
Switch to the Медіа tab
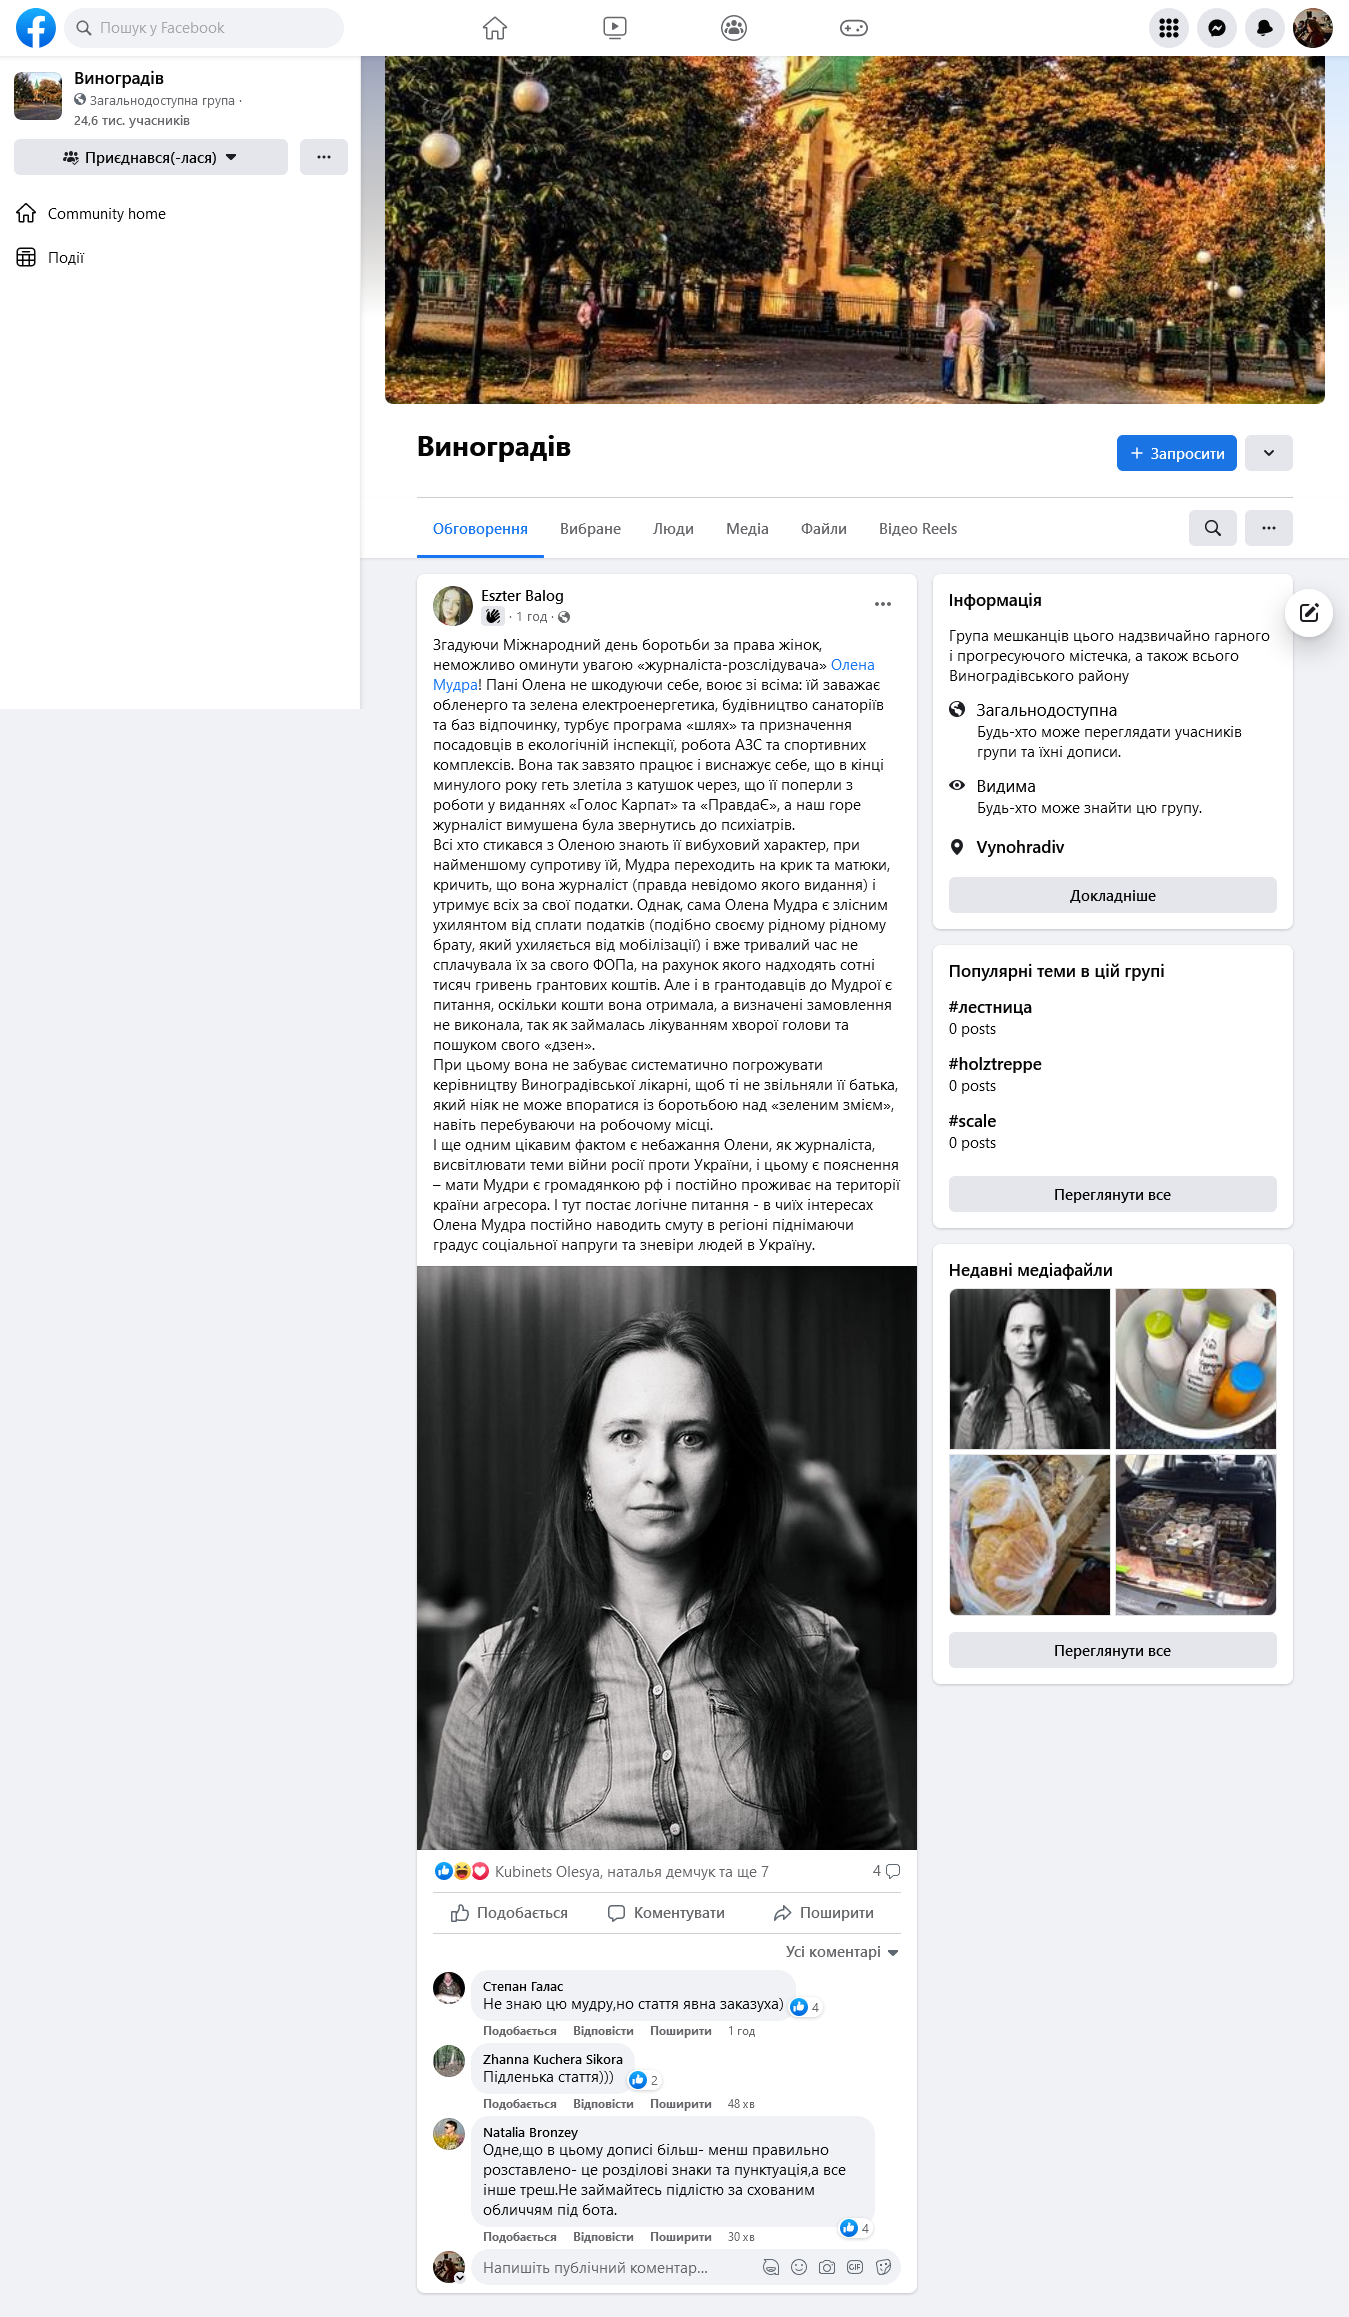(747, 529)
